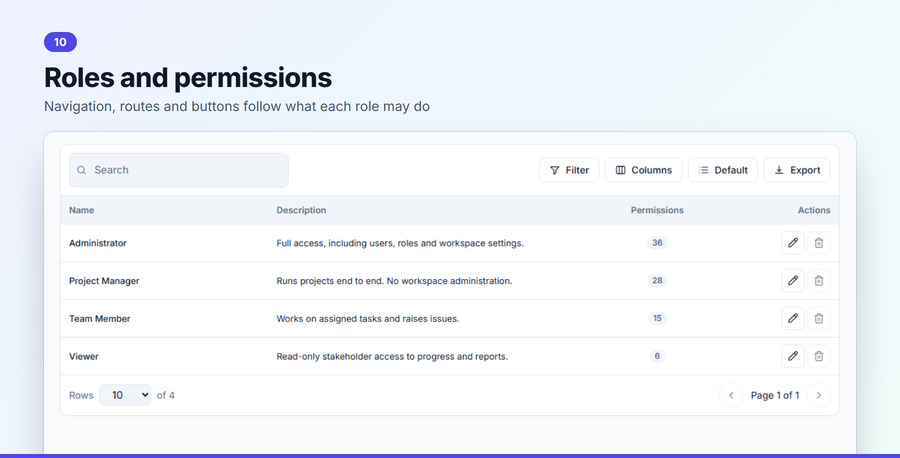
Task: Click the 'Roles and permissions' heading
Action: tap(188, 77)
